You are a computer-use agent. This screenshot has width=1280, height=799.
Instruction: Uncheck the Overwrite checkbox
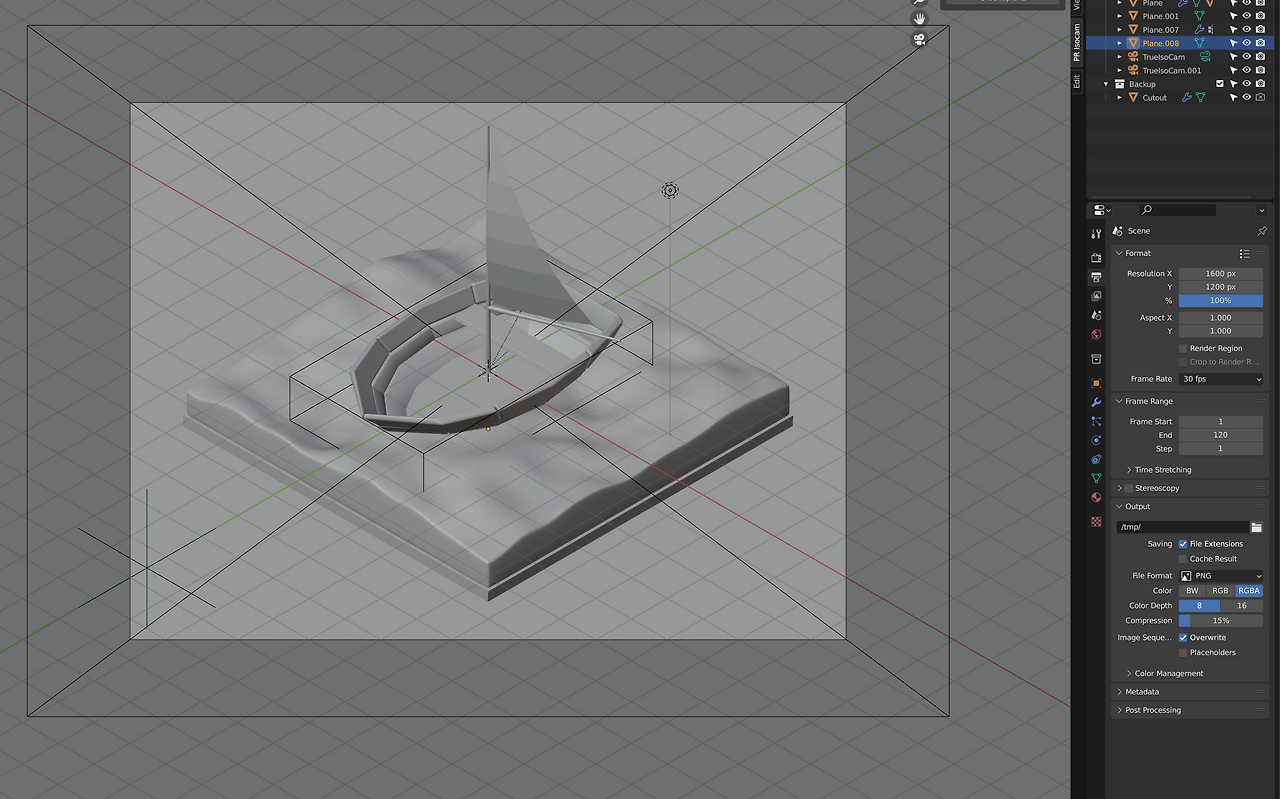click(1183, 637)
